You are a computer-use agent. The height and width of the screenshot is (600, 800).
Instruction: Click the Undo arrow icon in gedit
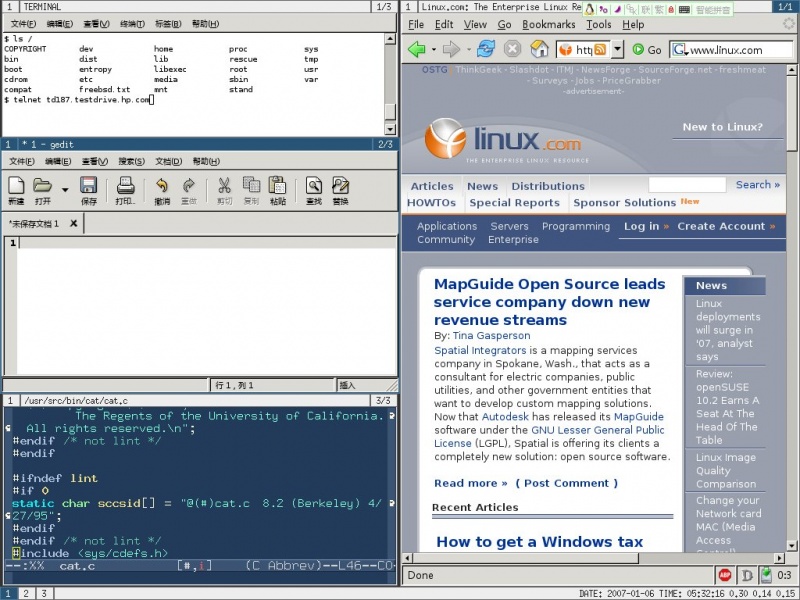(x=162, y=186)
